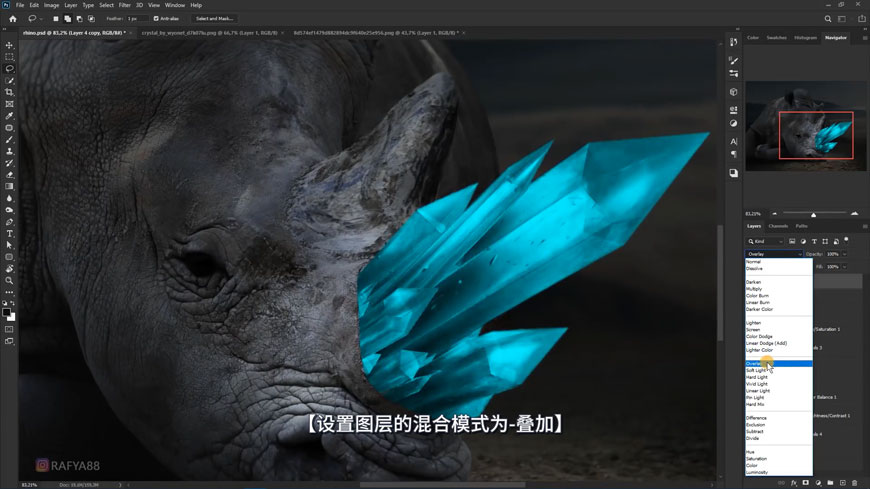Image resolution: width=870 pixels, height=489 pixels.
Task: Choose Add to Selection mode icon
Action: (x=68, y=18)
